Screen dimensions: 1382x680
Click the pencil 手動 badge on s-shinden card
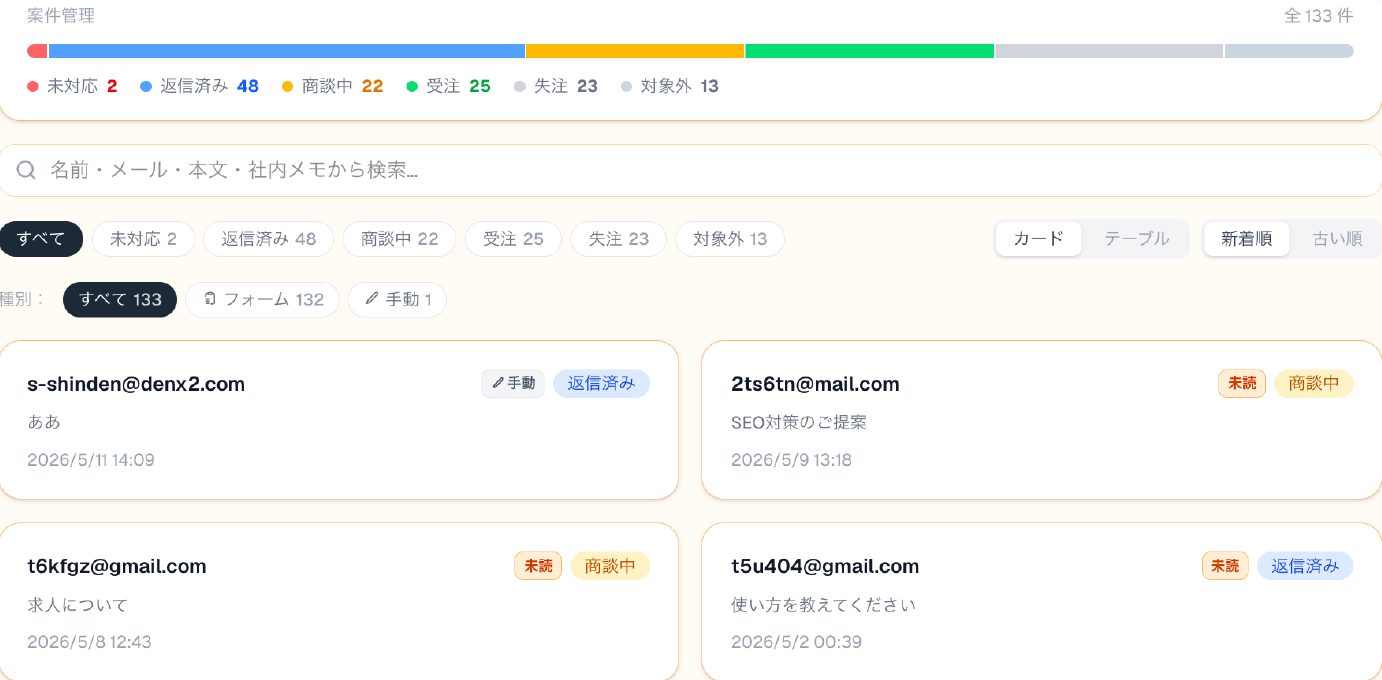pyautogui.click(x=512, y=383)
